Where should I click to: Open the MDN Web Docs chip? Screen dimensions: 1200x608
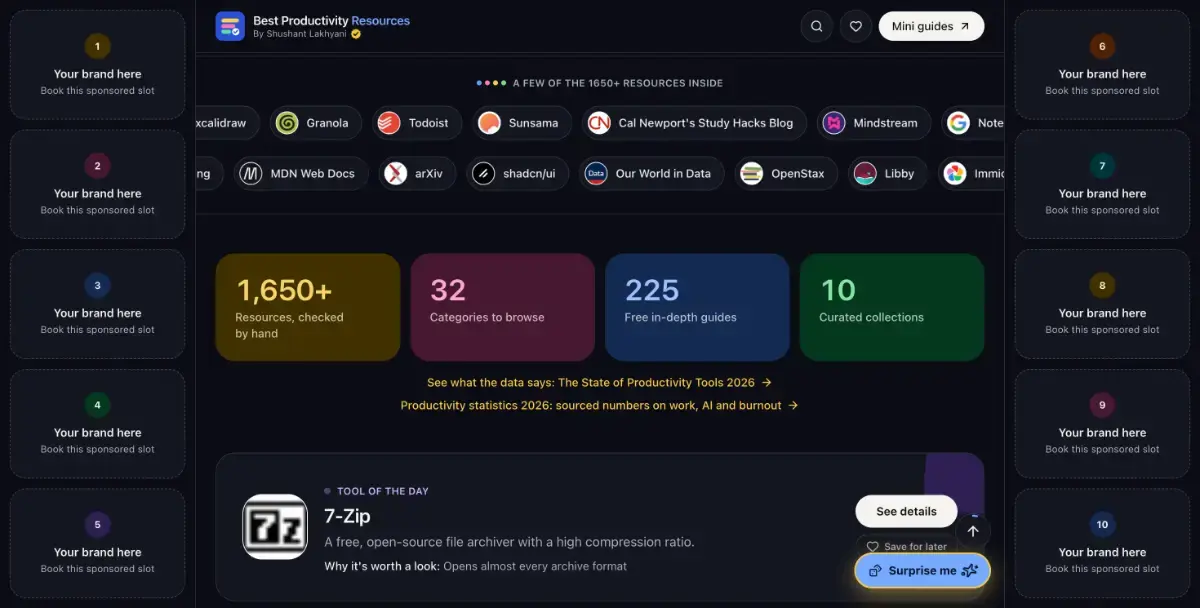click(x=299, y=173)
